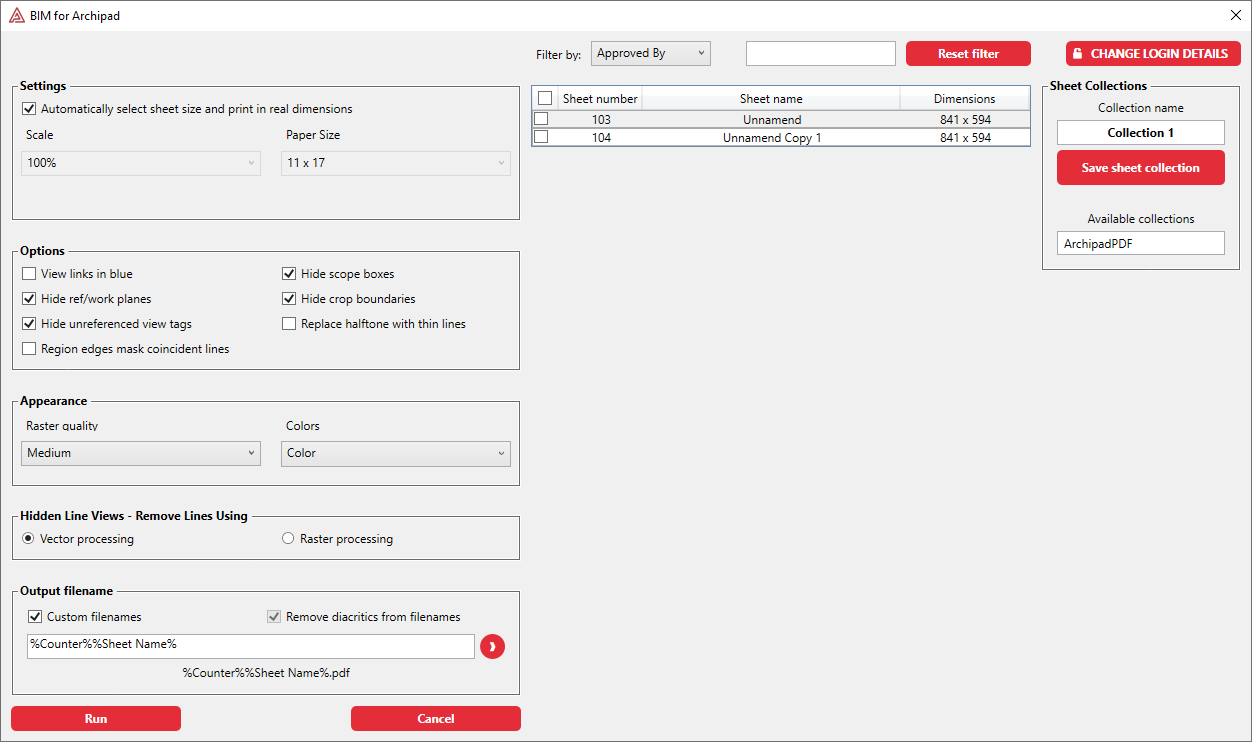Click the Collection name field

[1141, 133]
